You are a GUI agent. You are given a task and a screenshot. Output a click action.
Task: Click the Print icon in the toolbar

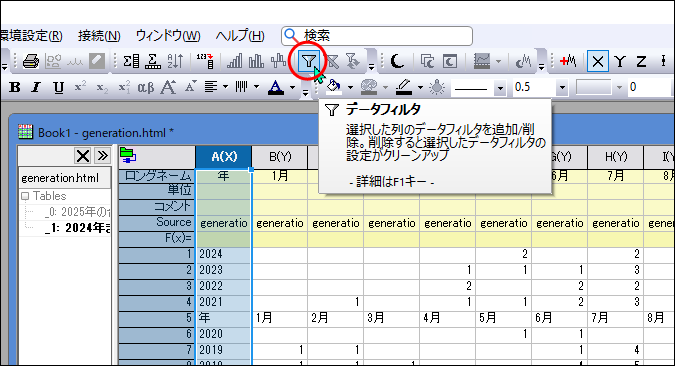(x=31, y=61)
